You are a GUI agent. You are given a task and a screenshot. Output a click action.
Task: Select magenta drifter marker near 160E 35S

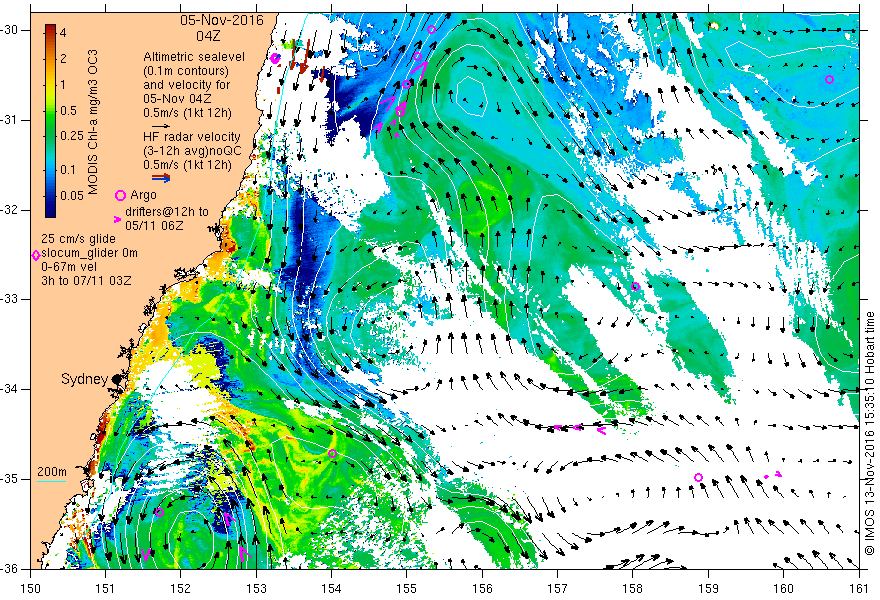(x=778, y=474)
